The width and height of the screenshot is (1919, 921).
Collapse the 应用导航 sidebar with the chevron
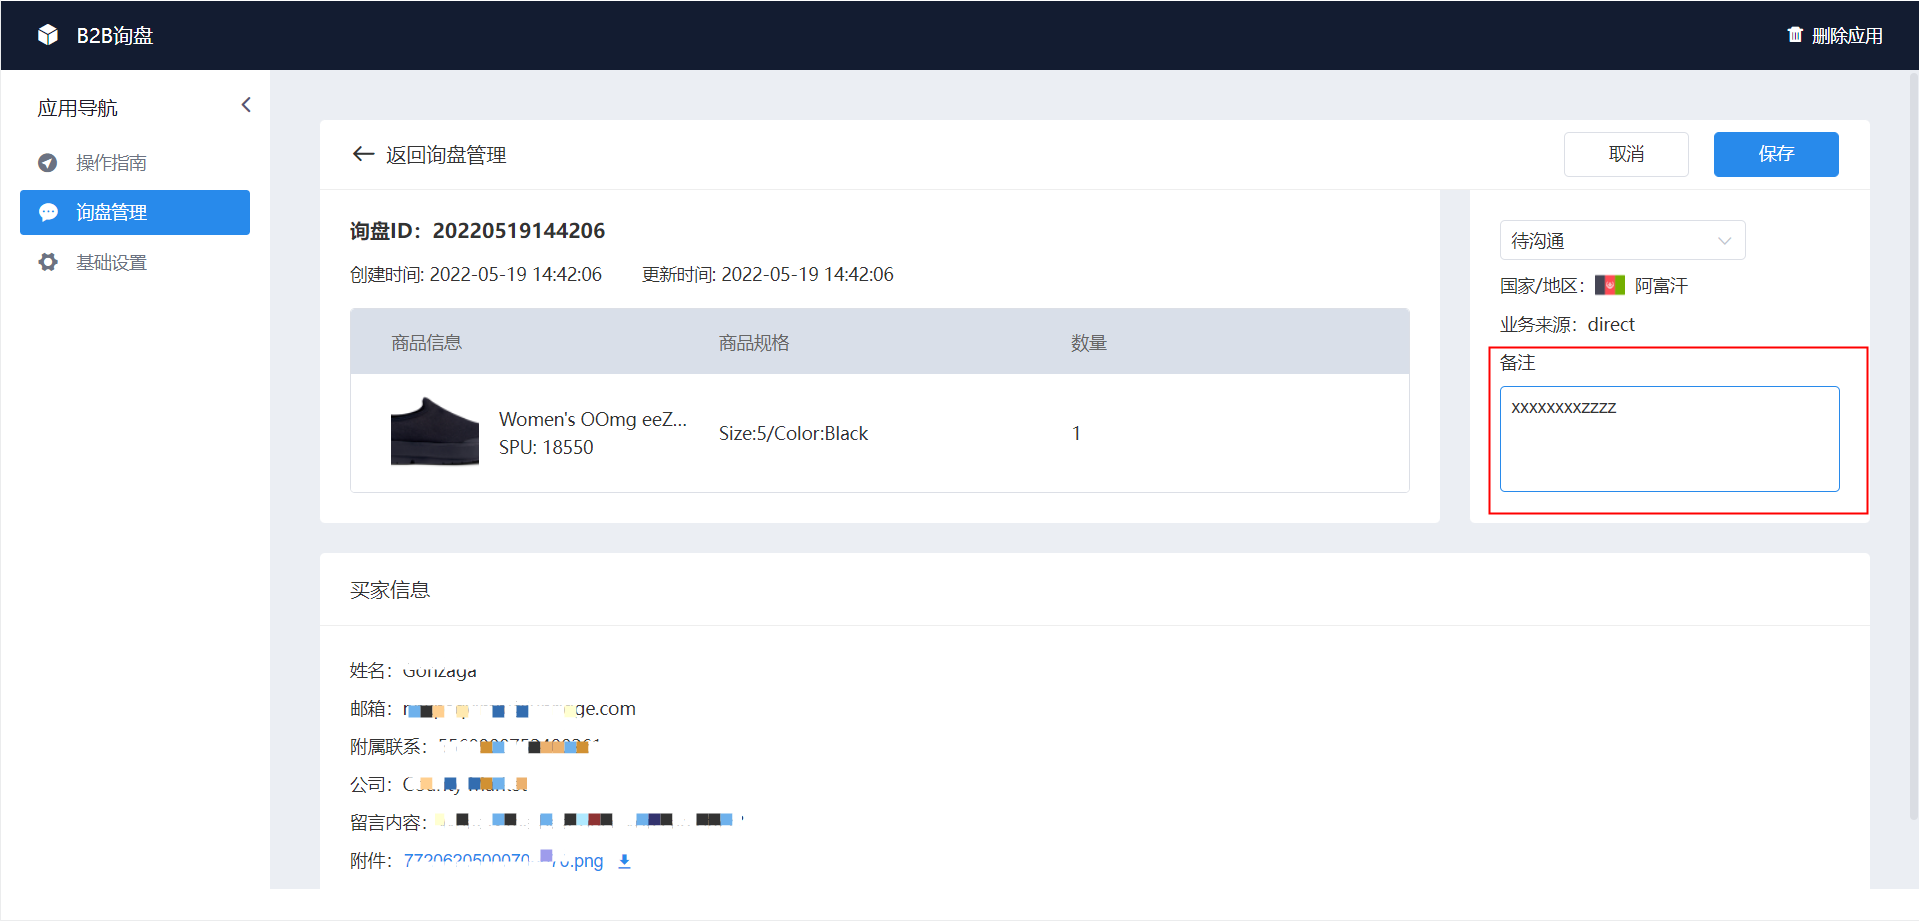click(x=246, y=105)
